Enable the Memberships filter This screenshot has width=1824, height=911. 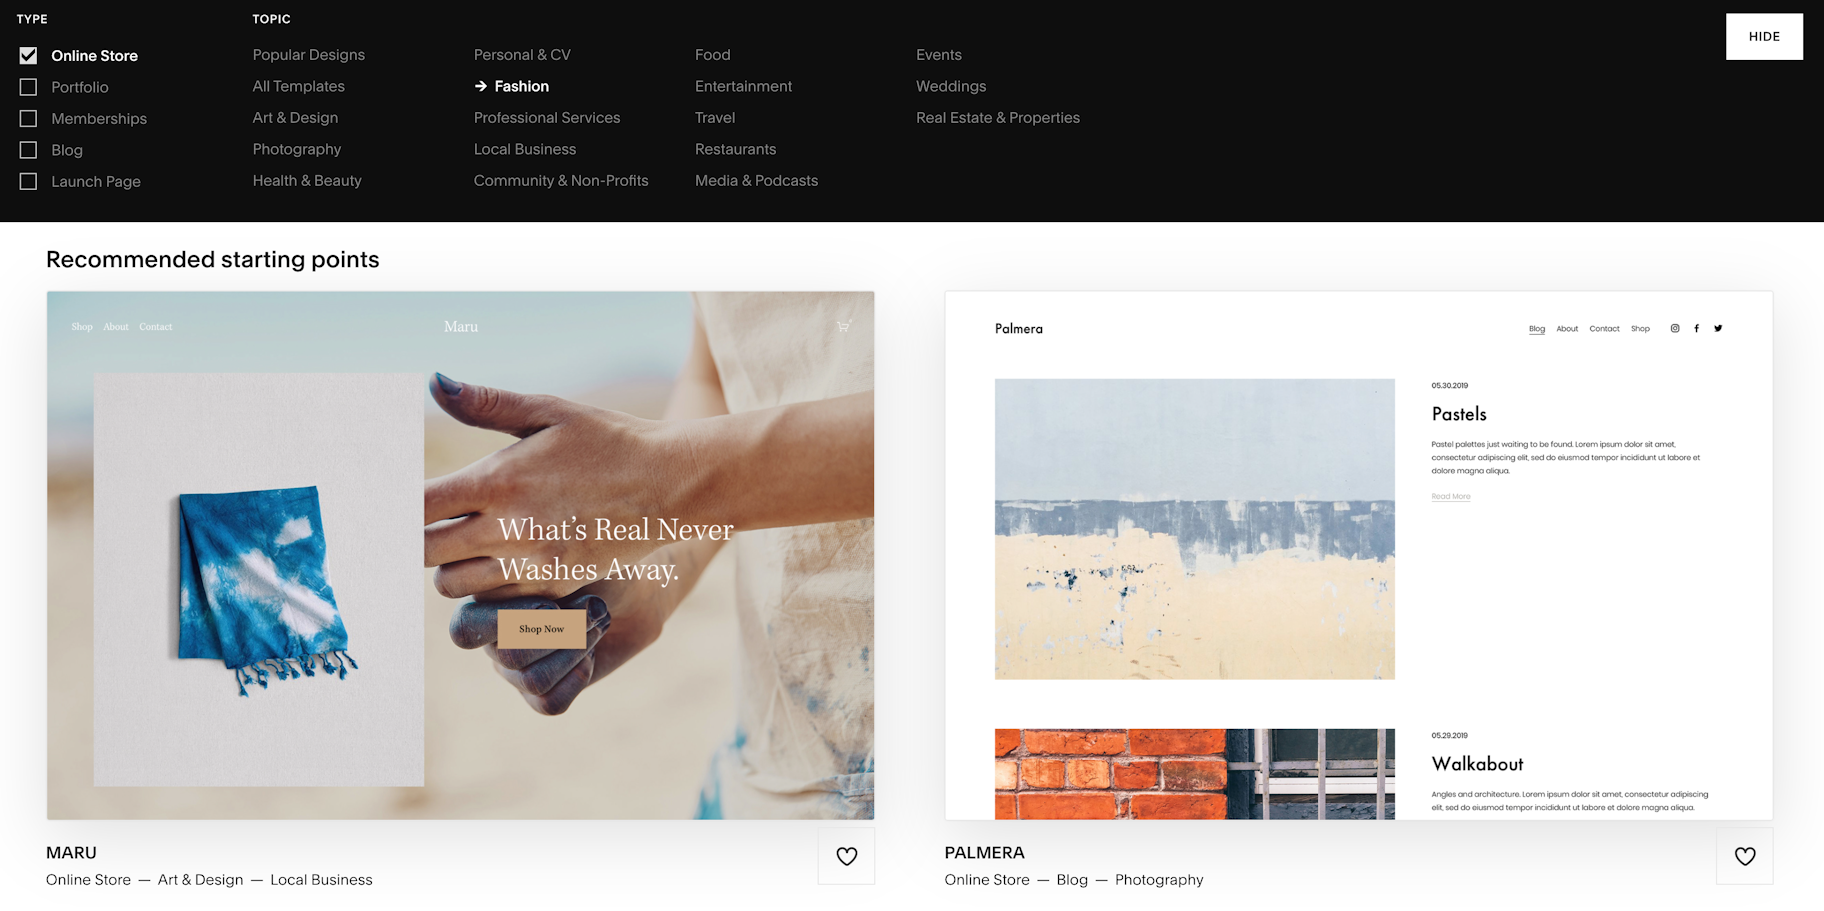click(28, 118)
